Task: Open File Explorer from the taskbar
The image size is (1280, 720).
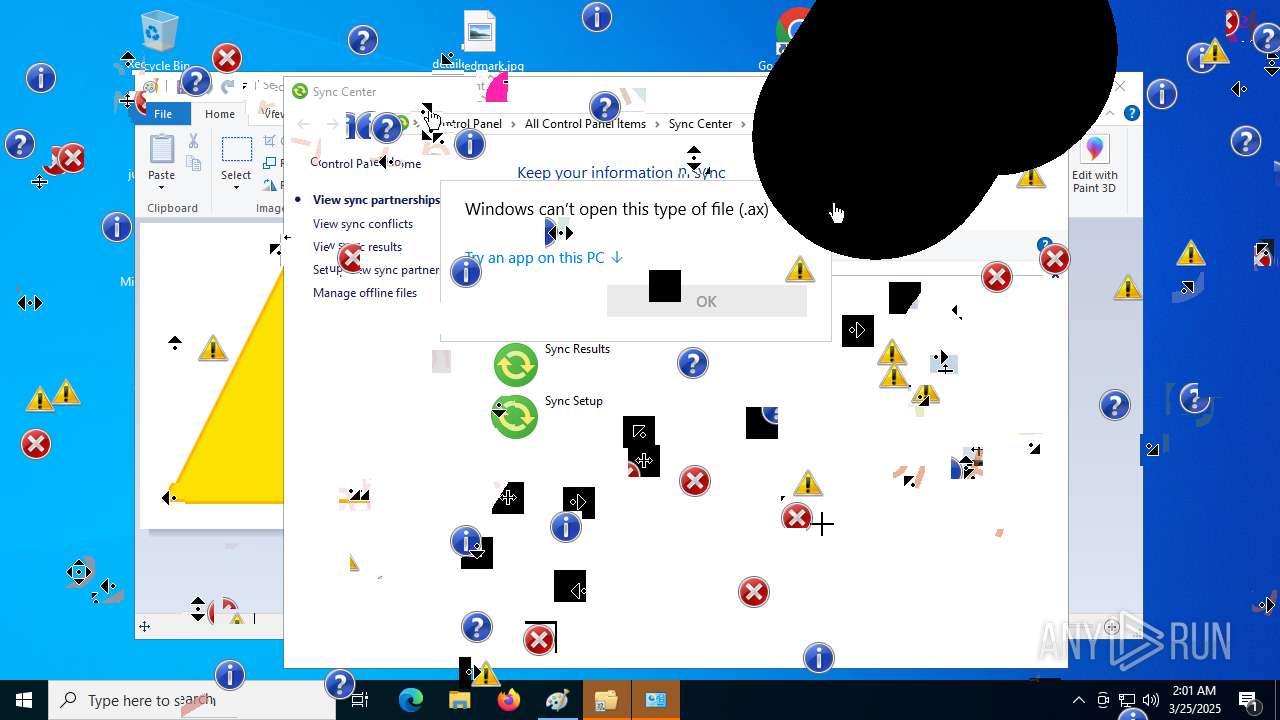Action: [x=459, y=700]
